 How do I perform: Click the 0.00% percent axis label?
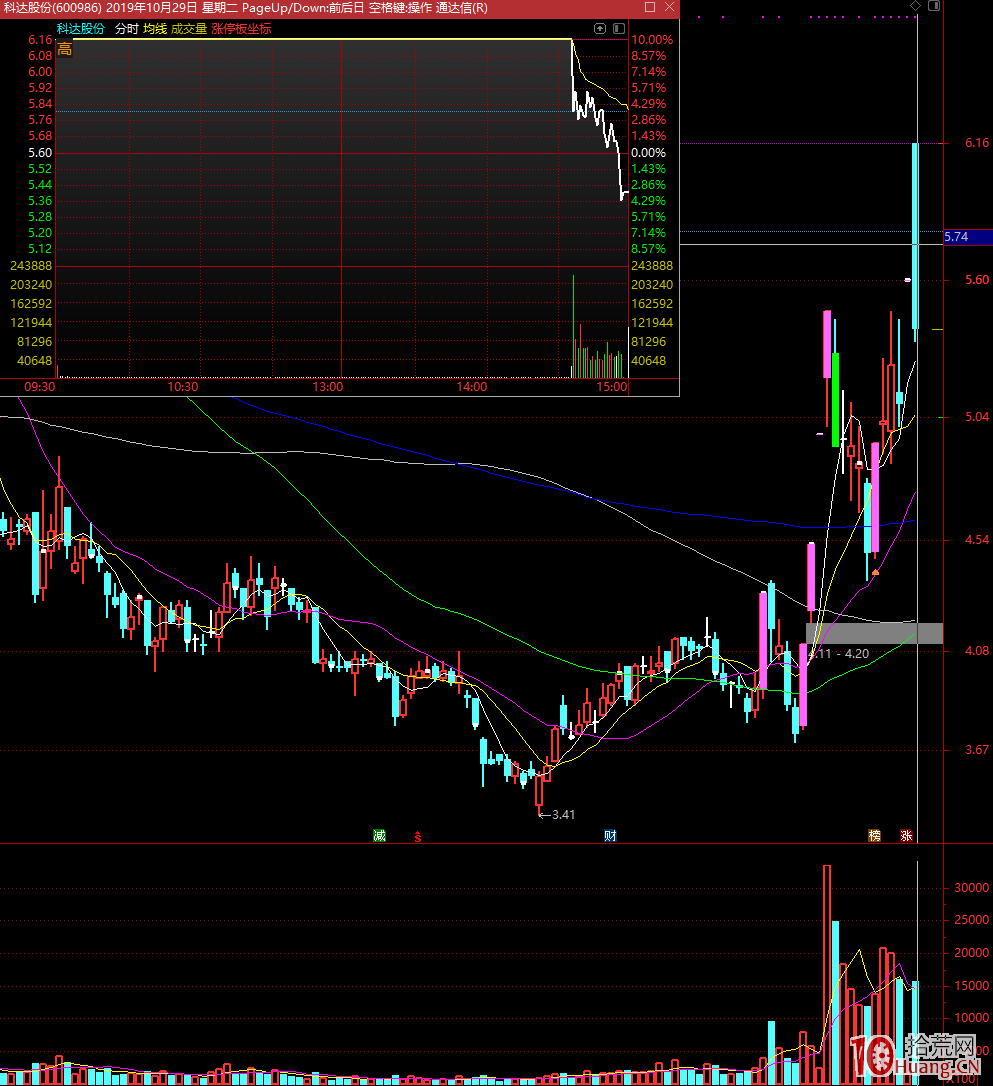pyautogui.click(x=648, y=152)
